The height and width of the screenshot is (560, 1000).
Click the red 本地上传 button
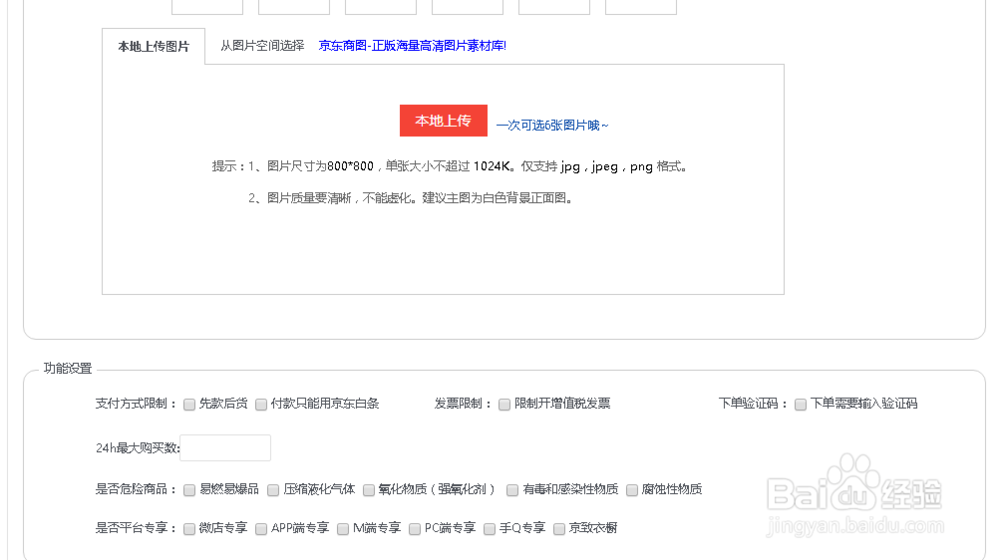coord(443,121)
